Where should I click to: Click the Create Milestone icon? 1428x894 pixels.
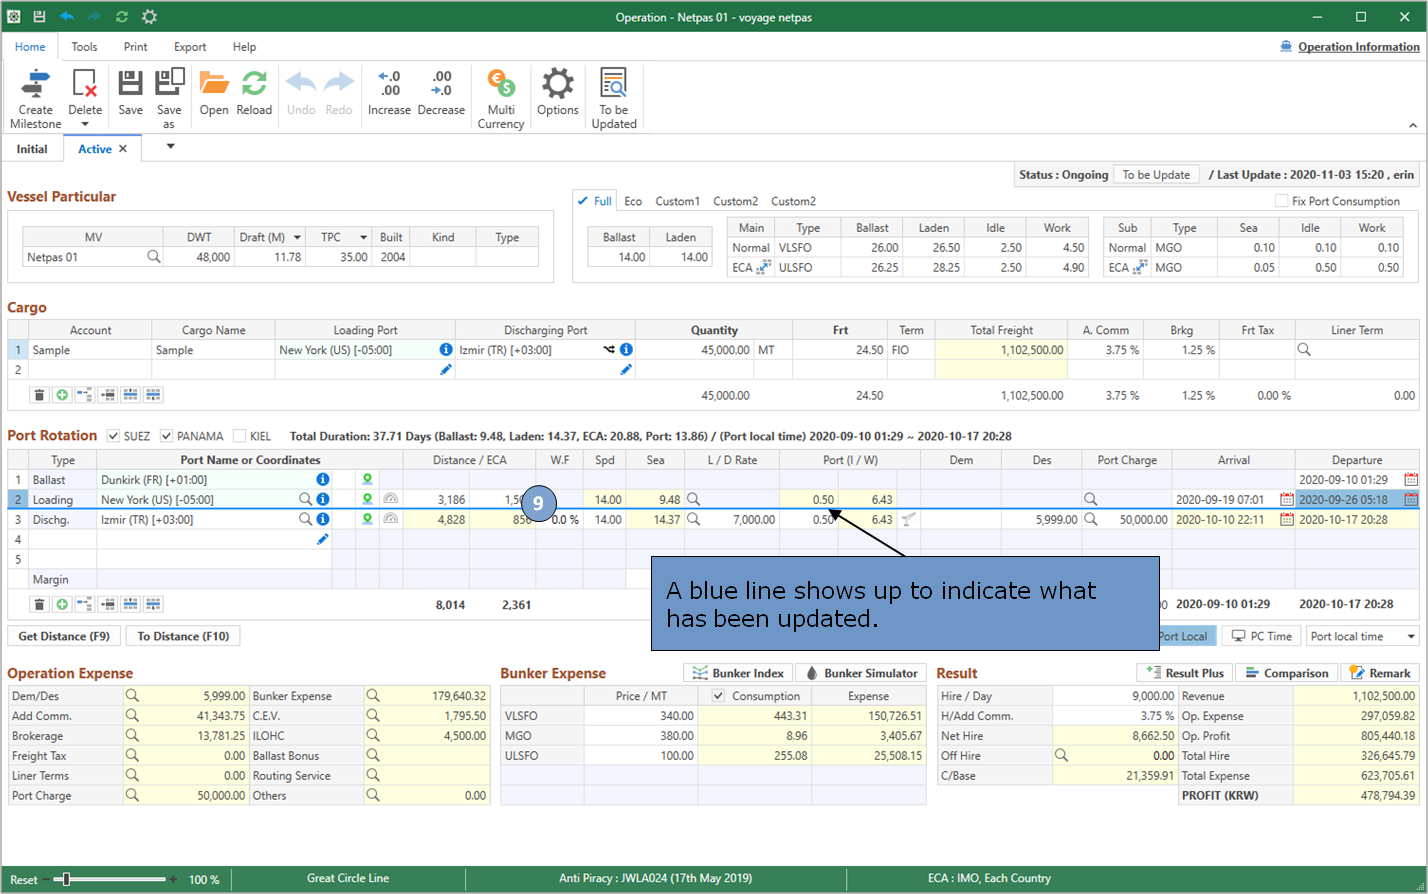coord(36,85)
